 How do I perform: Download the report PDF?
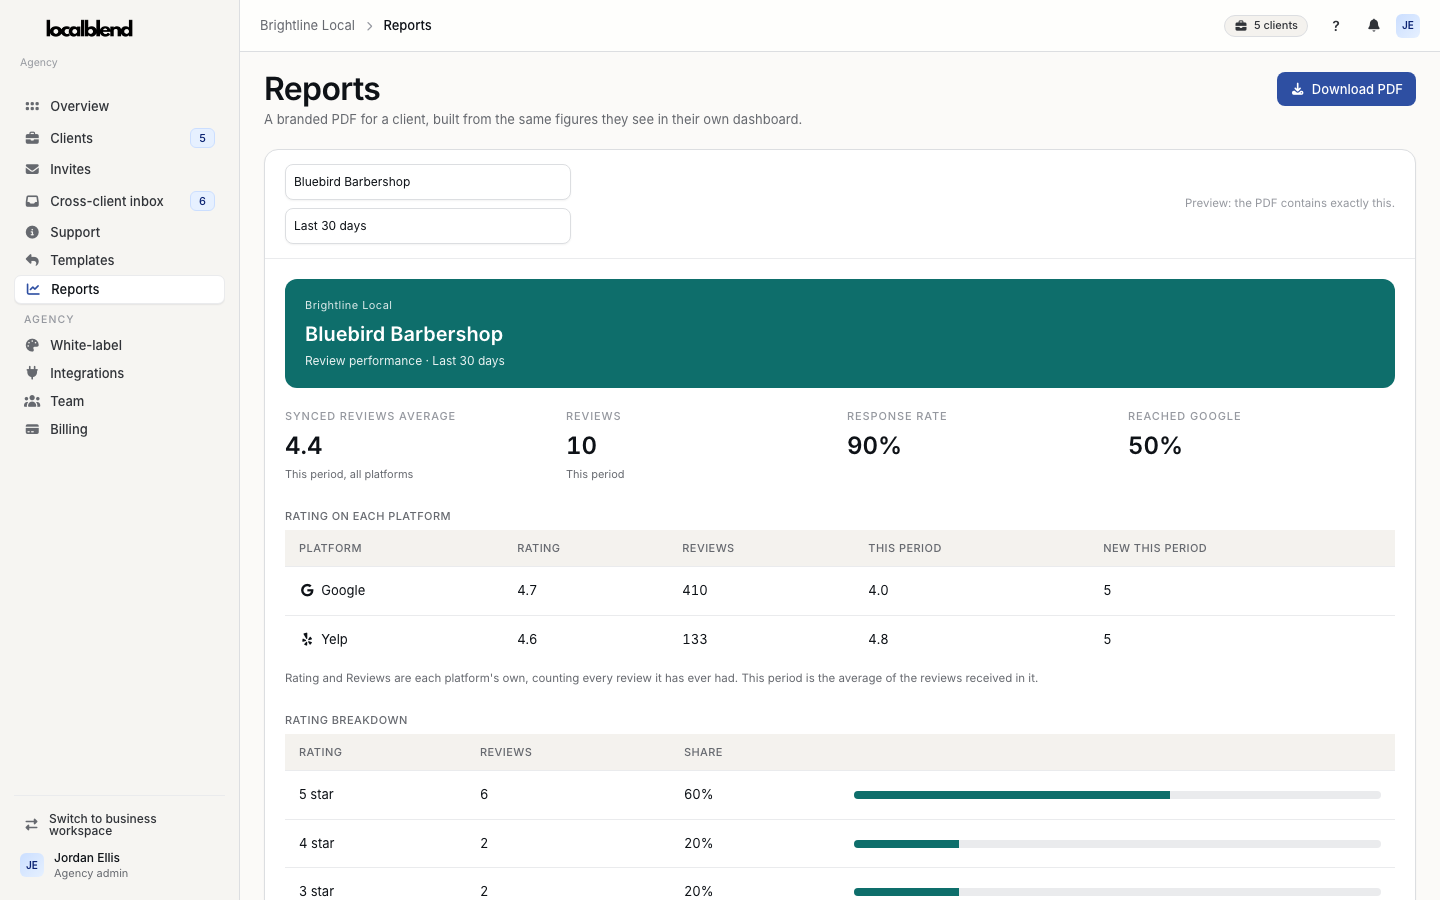tap(1346, 89)
